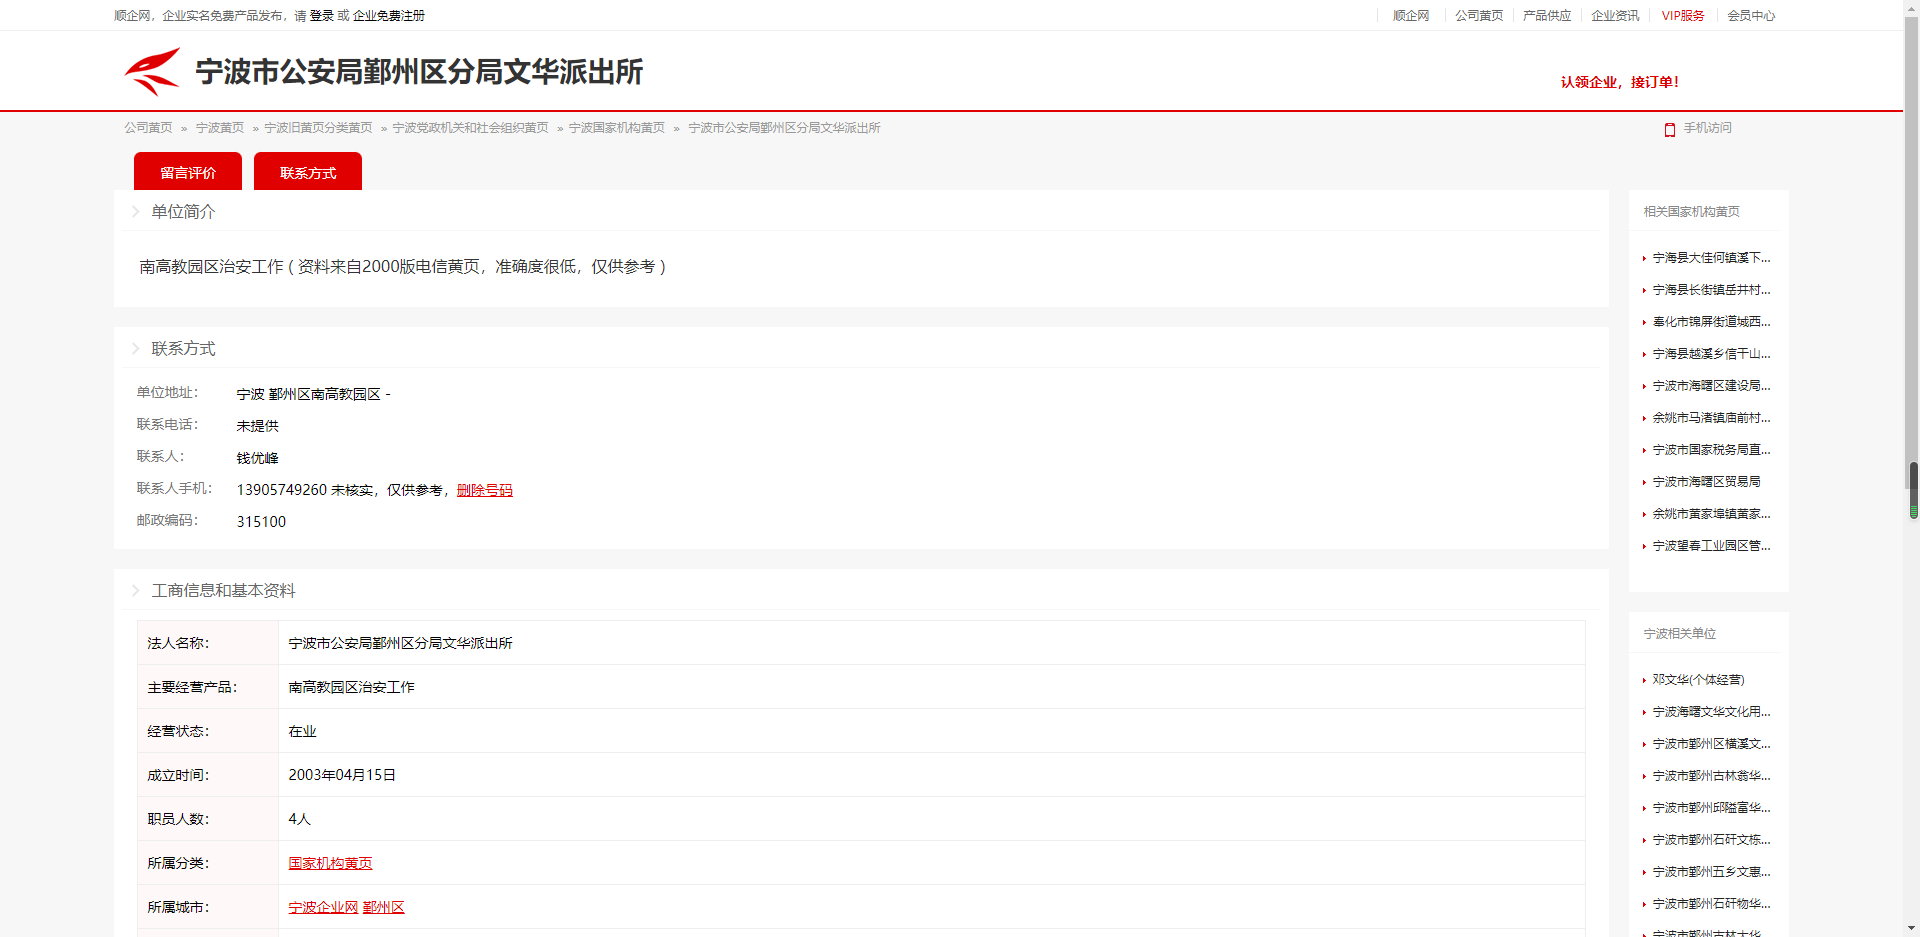Viewport: 1920px width, 937px height.
Task: Open sidebar link 宁波海曙文华文化用...
Action: click(1711, 712)
